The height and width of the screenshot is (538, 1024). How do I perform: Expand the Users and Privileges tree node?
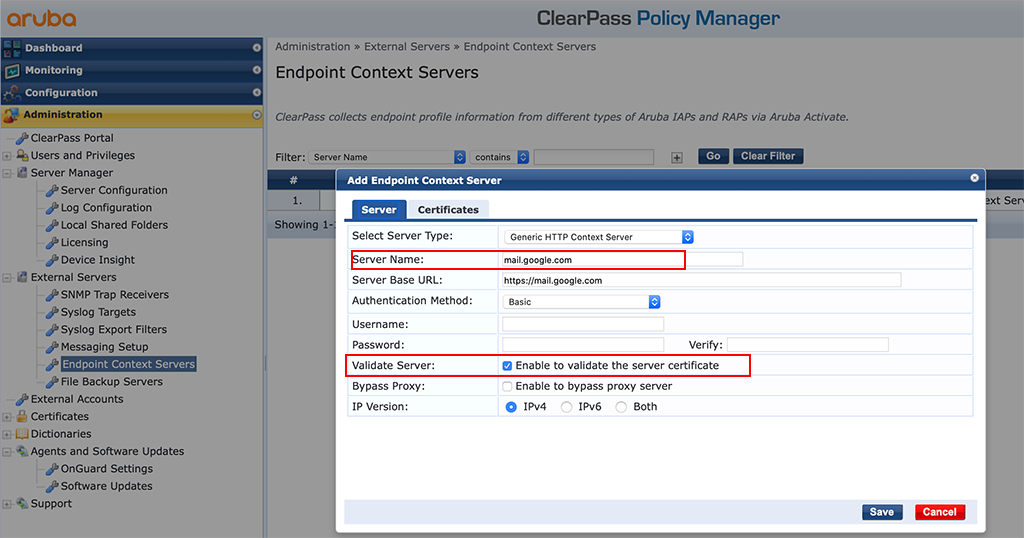click(7, 156)
